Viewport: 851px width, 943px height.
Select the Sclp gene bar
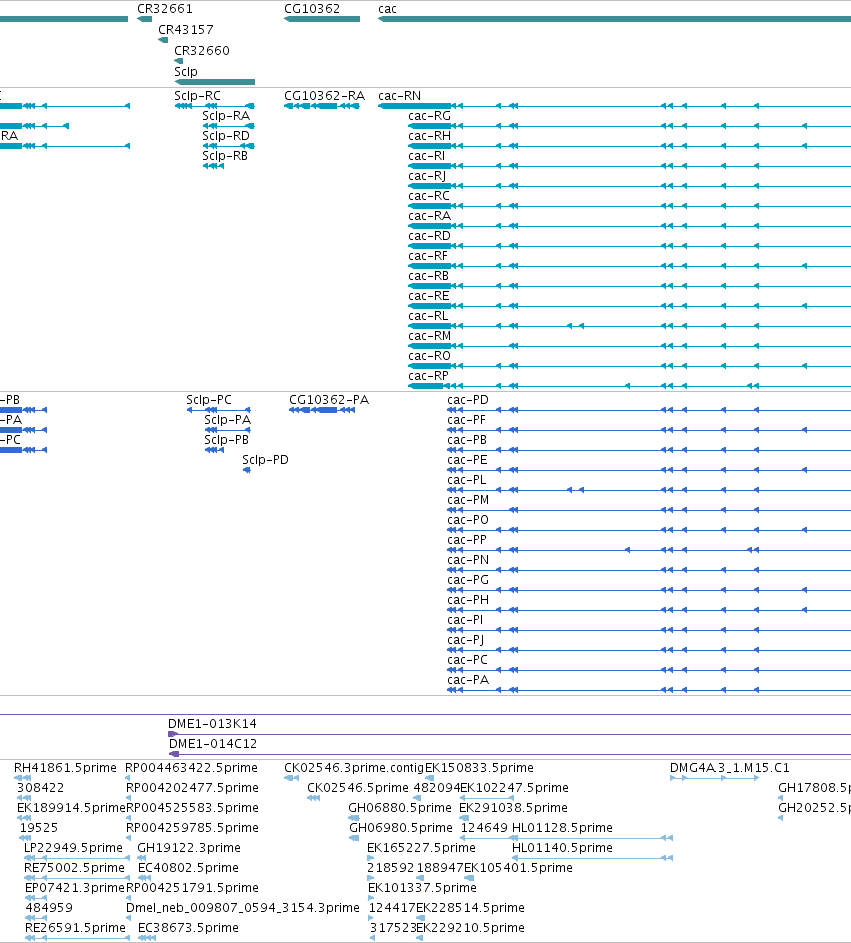(x=215, y=82)
